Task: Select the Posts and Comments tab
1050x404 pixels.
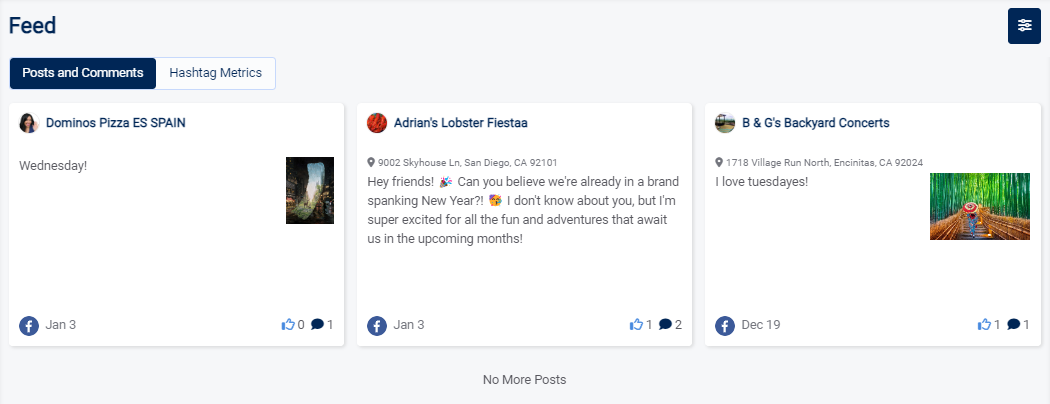Action: [x=83, y=73]
